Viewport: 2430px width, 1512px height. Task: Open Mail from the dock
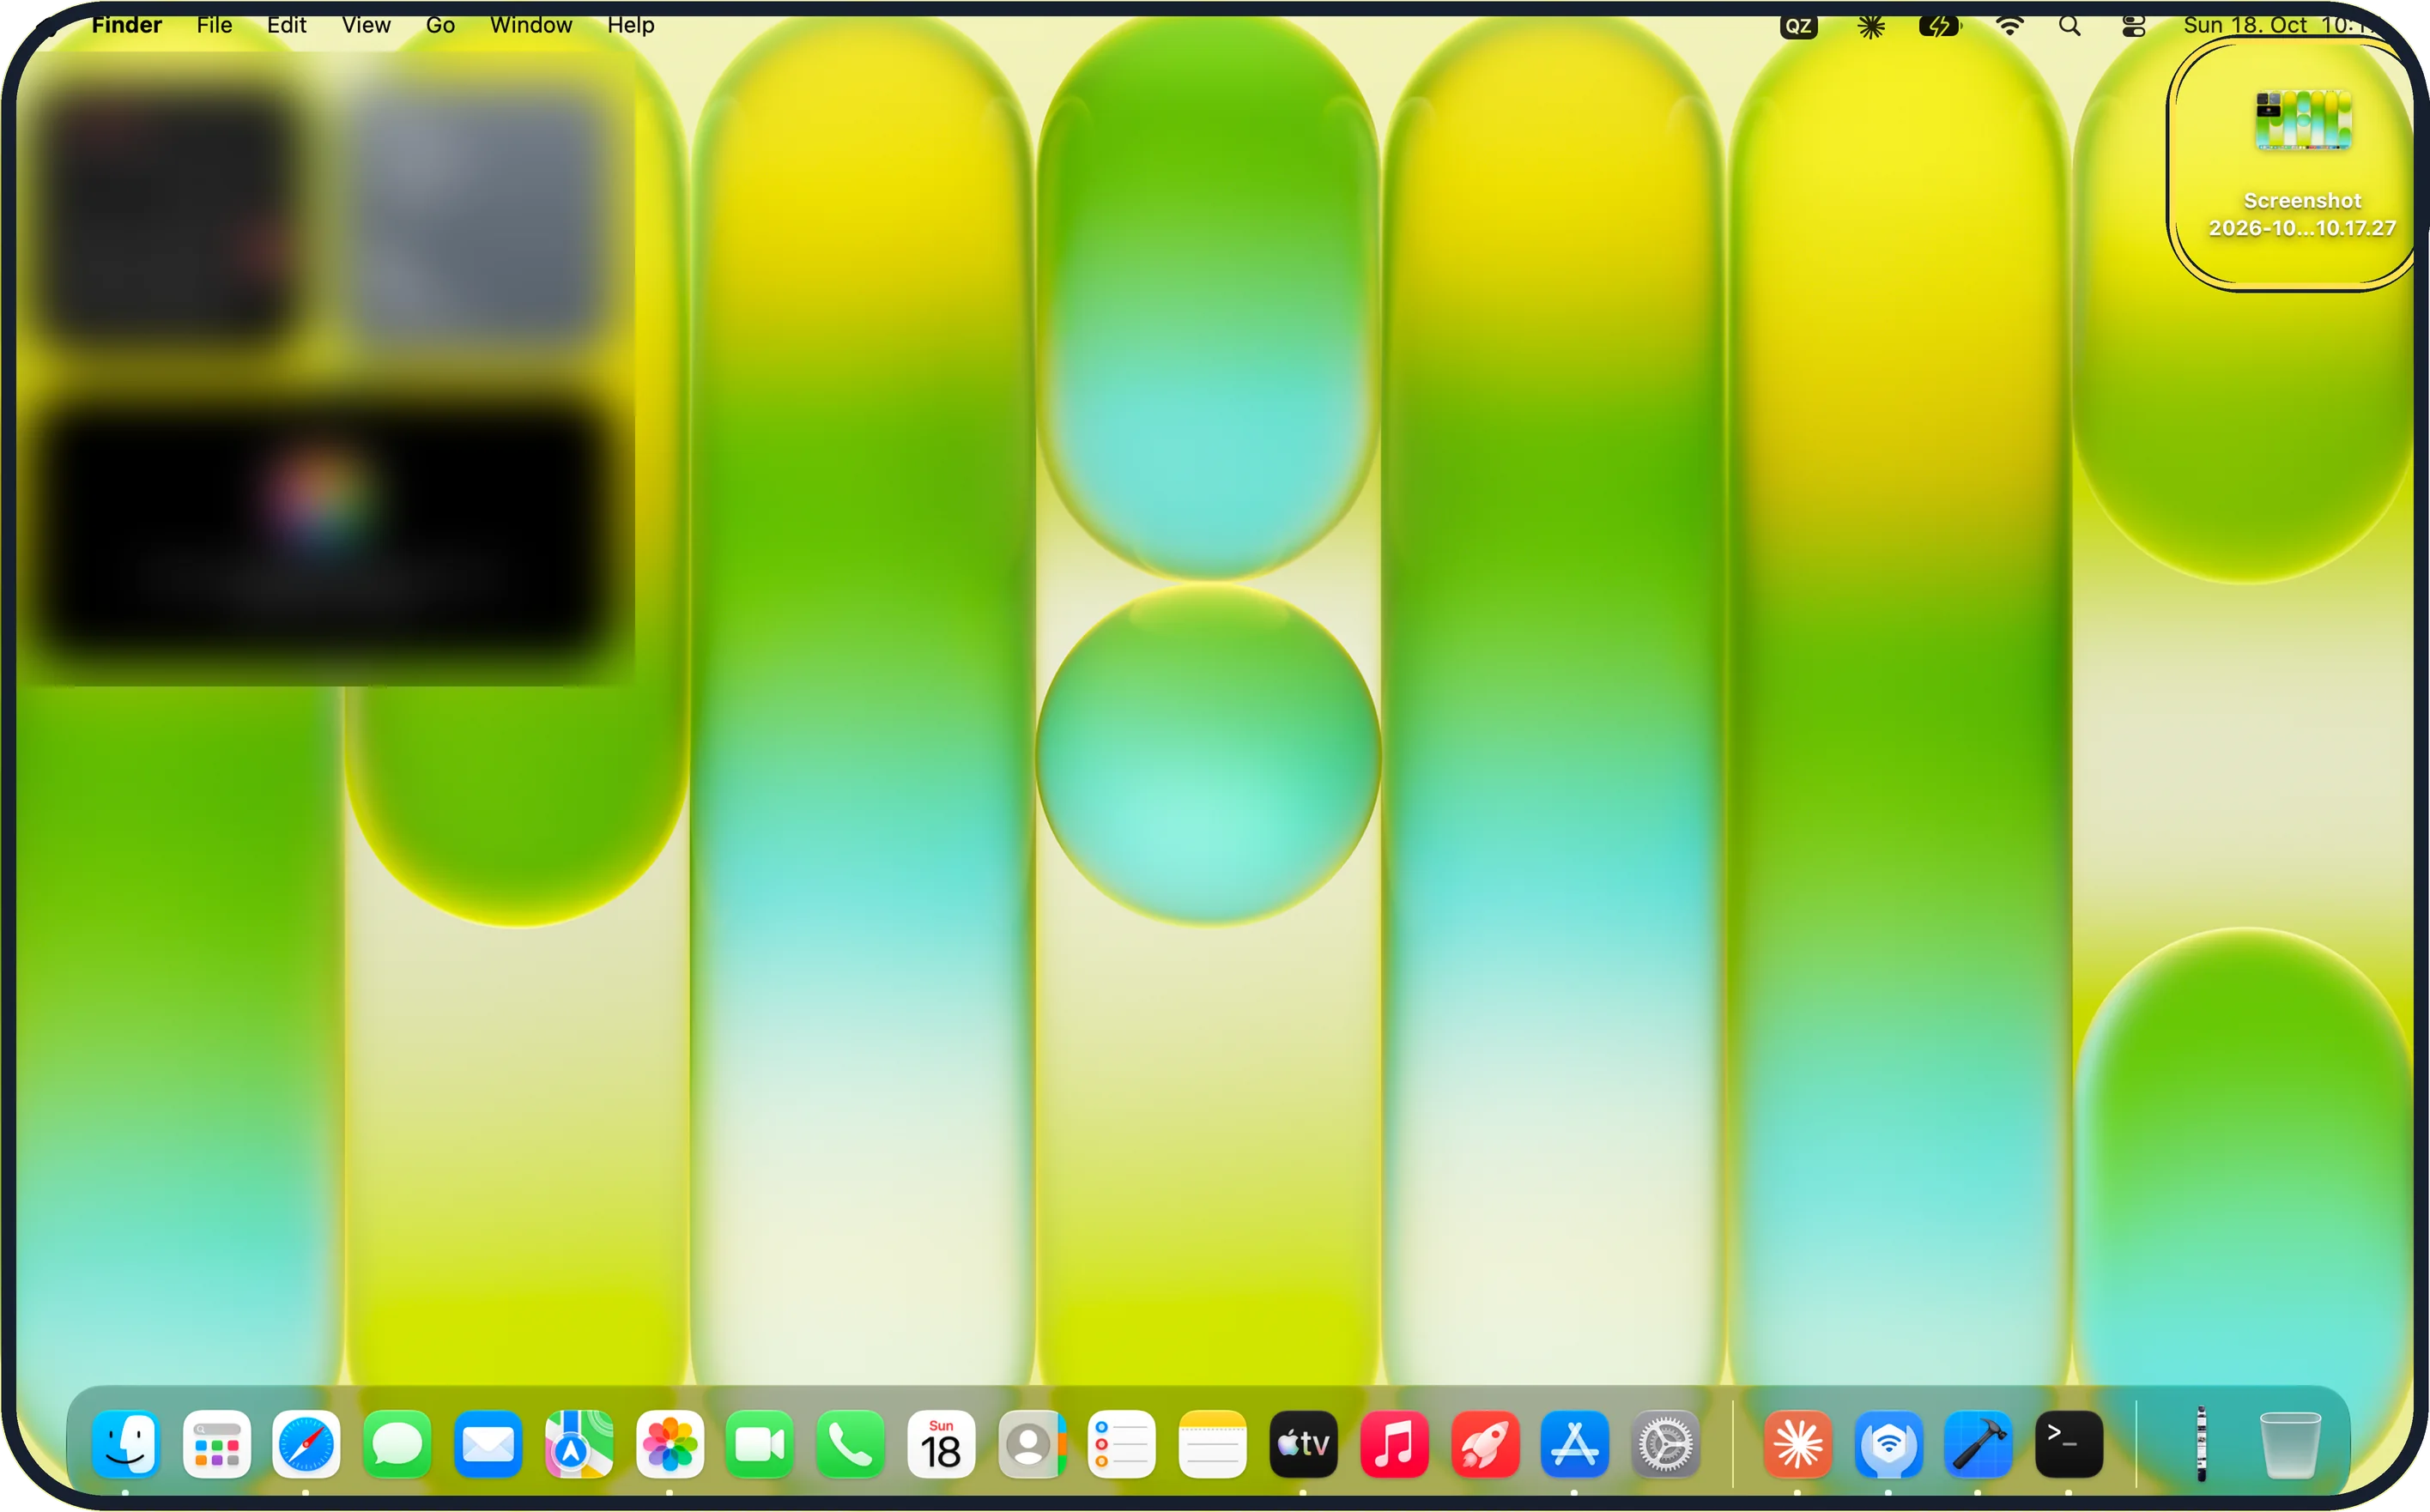tap(488, 1444)
